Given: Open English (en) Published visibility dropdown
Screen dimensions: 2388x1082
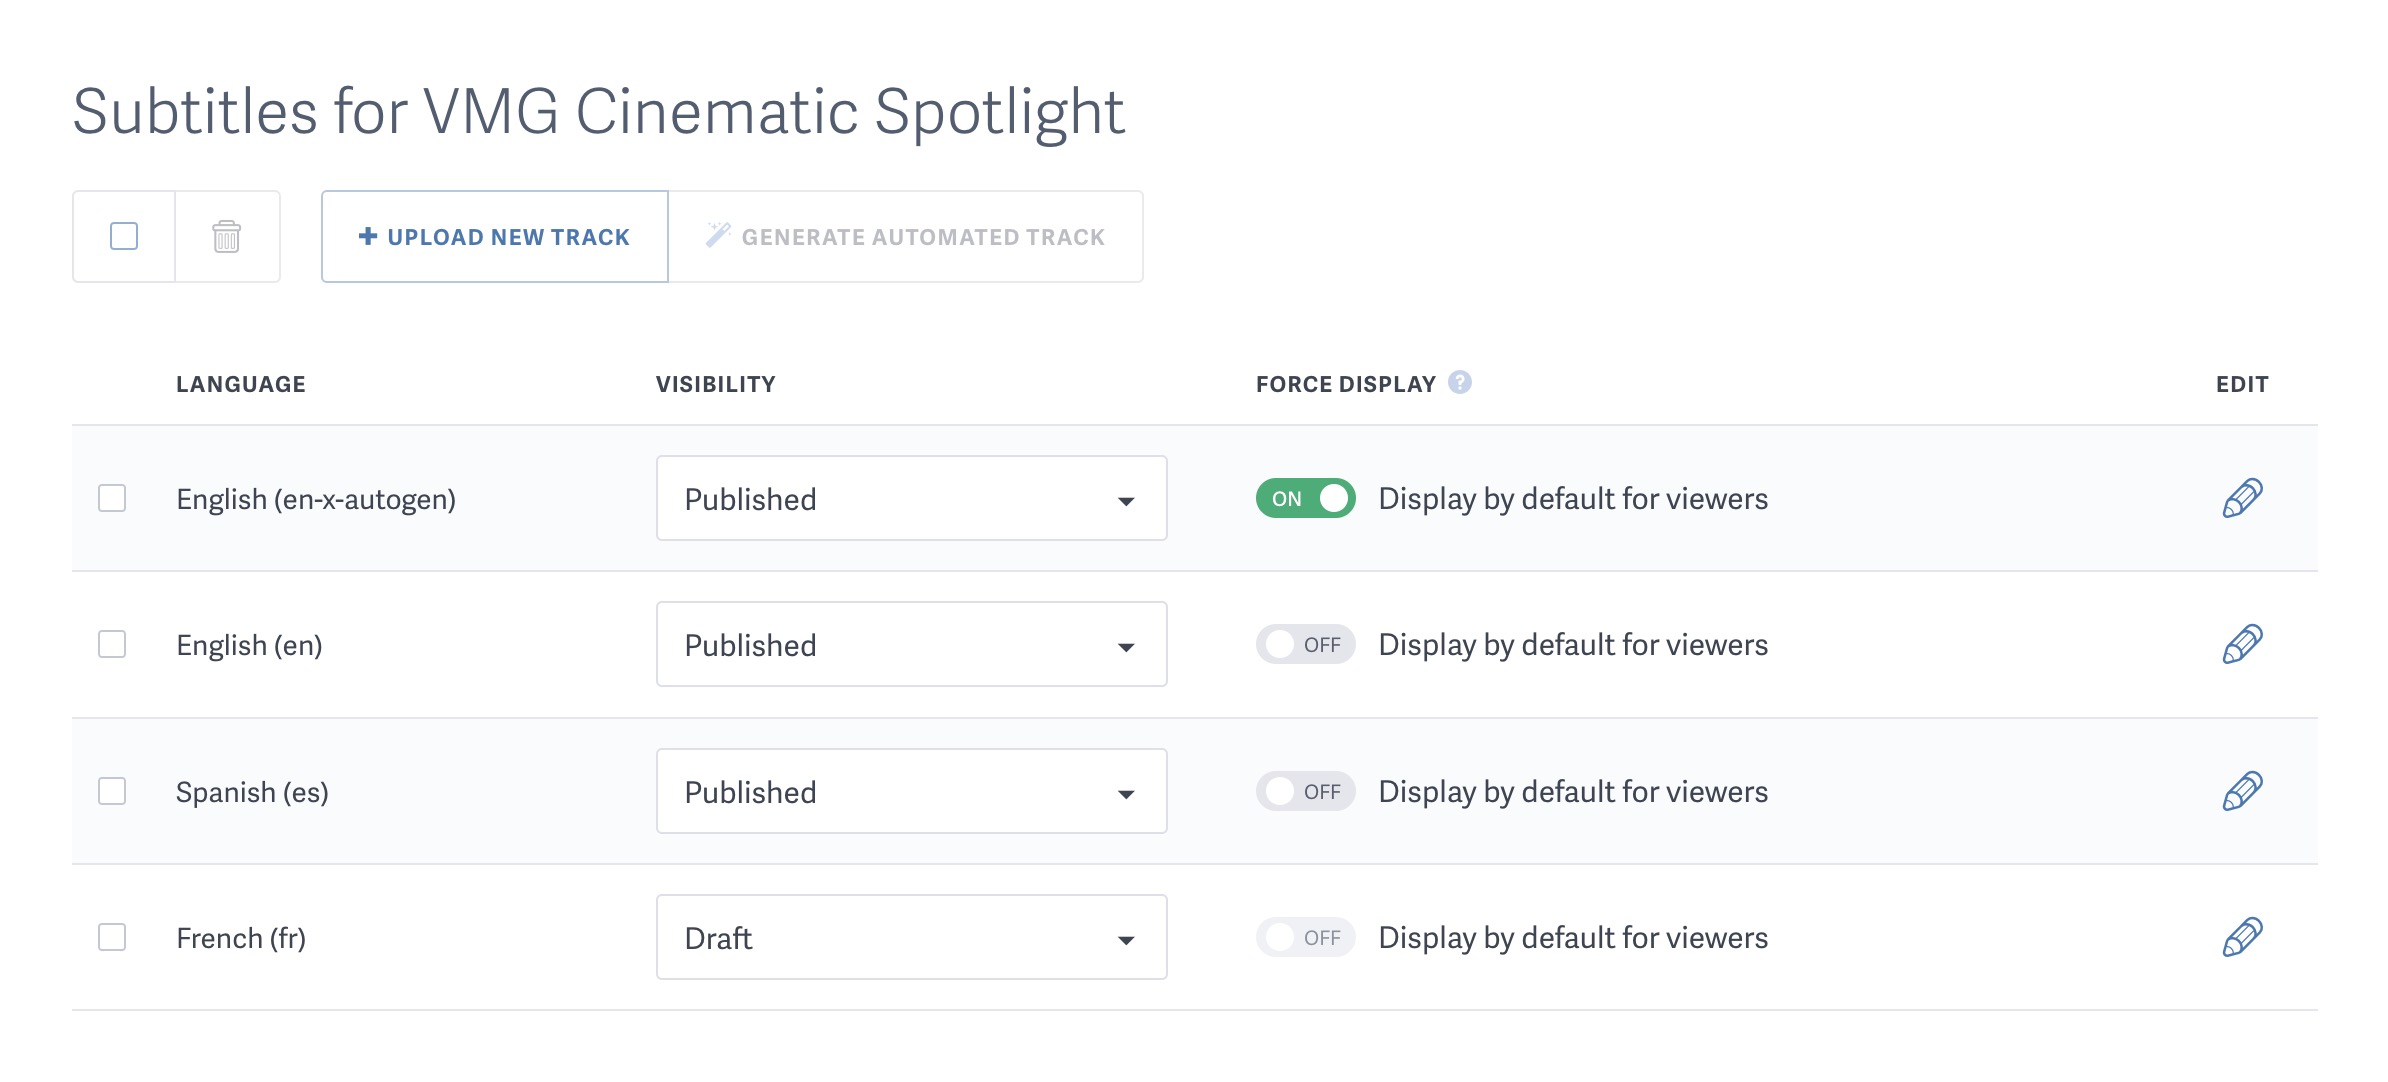Looking at the screenshot, I should point(911,645).
